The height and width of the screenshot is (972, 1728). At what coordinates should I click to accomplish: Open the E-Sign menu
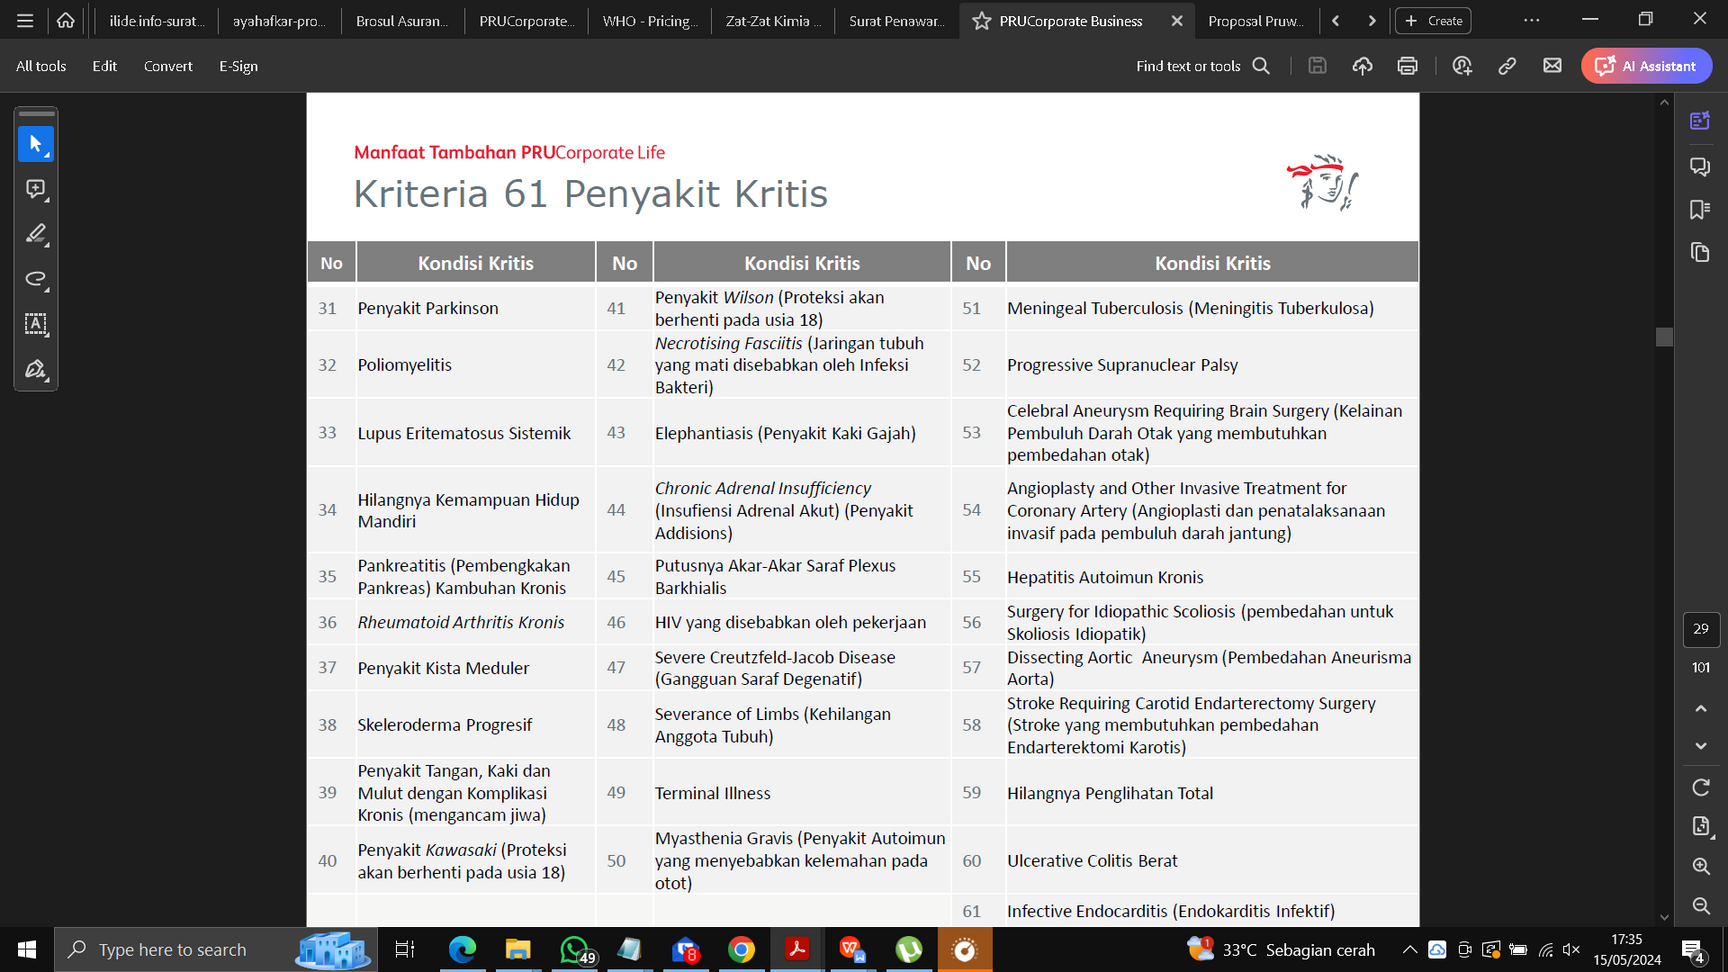pyautogui.click(x=238, y=66)
